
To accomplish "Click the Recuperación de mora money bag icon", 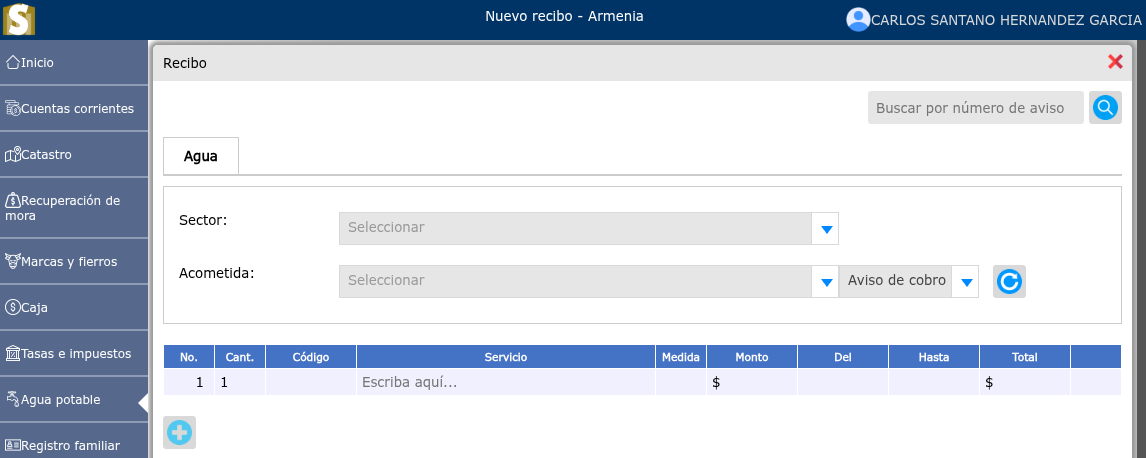I will click(x=12, y=200).
